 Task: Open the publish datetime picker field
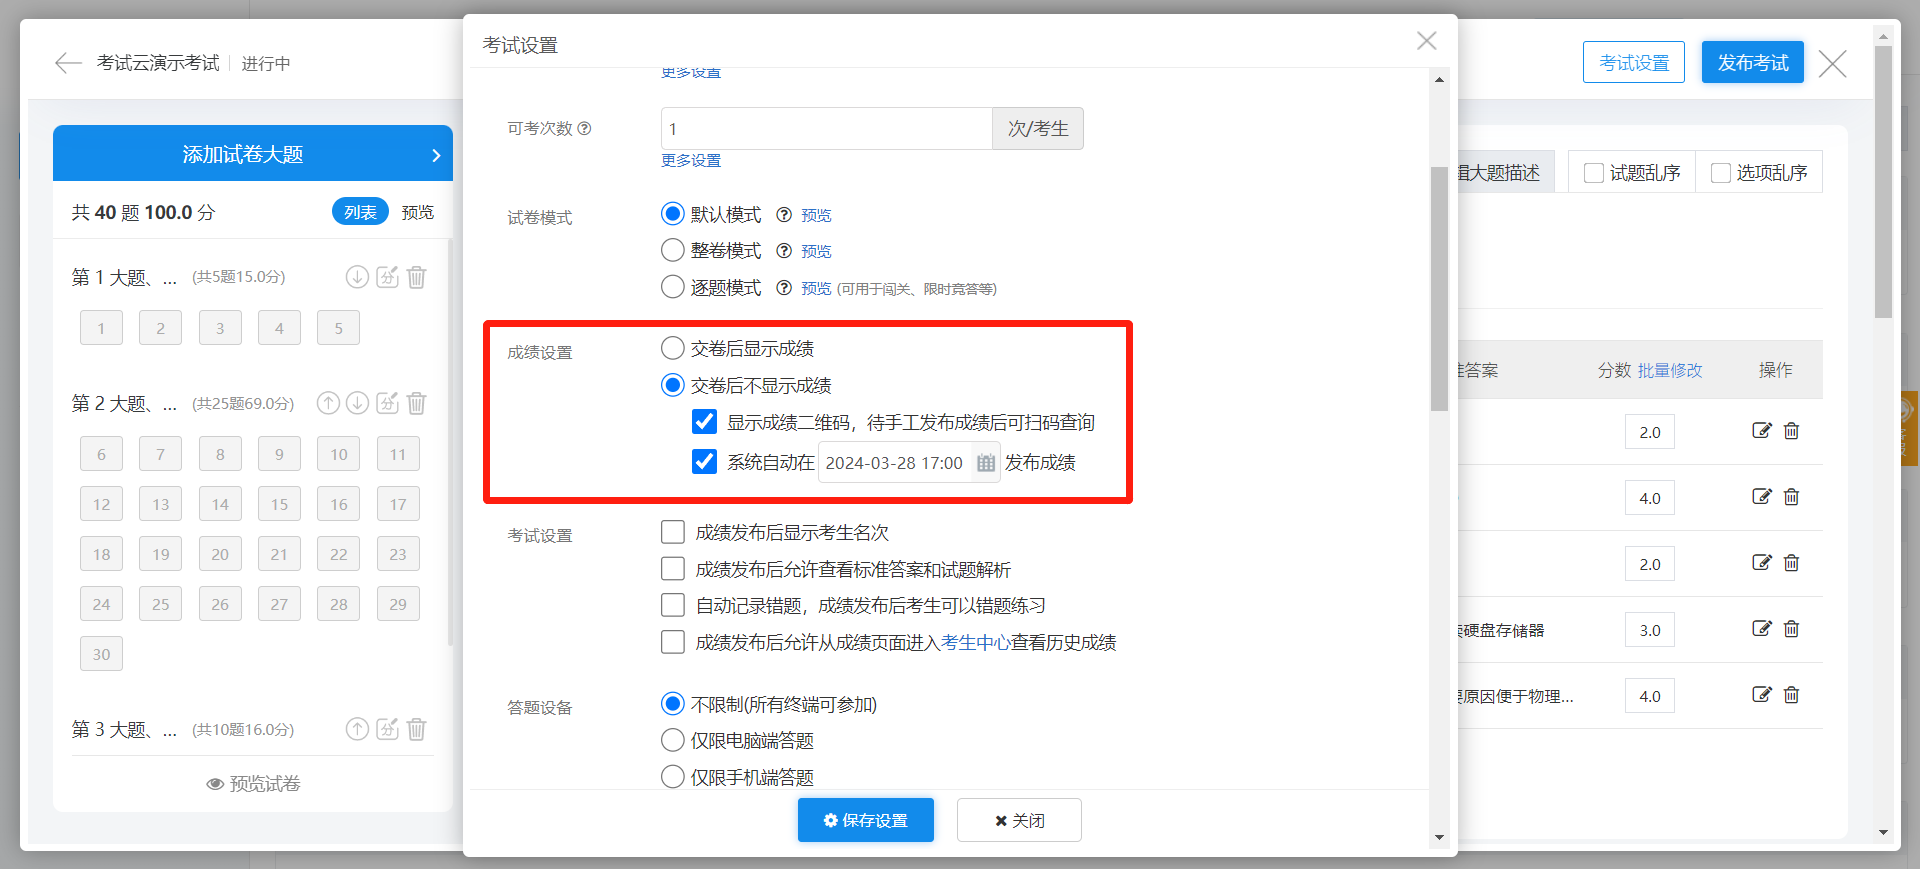pos(894,463)
